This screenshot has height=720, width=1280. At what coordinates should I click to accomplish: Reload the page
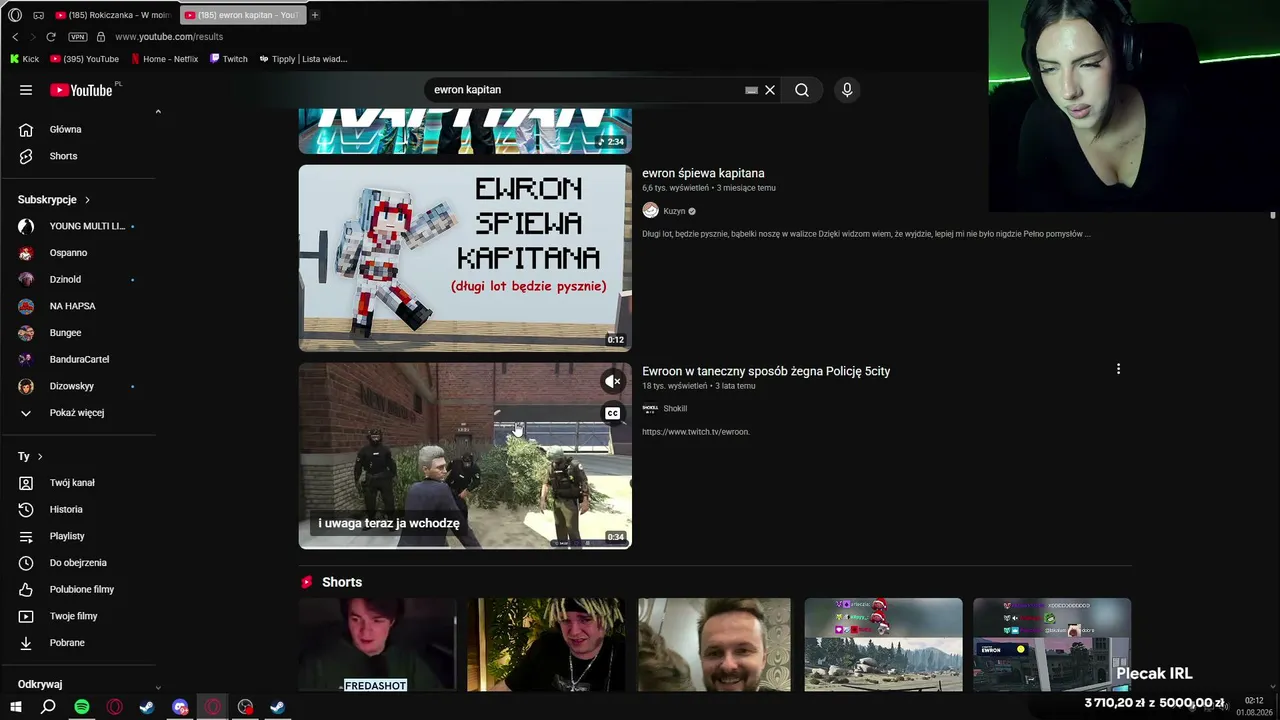pyautogui.click(x=51, y=37)
